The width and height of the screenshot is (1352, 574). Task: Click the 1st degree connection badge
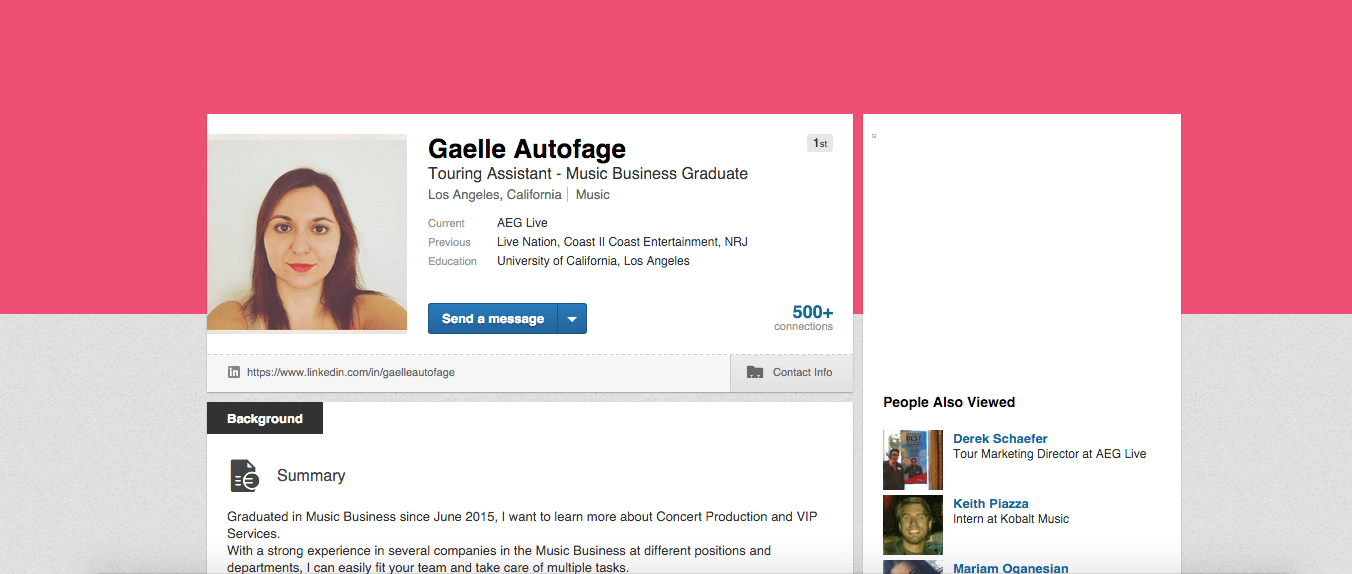point(820,143)
